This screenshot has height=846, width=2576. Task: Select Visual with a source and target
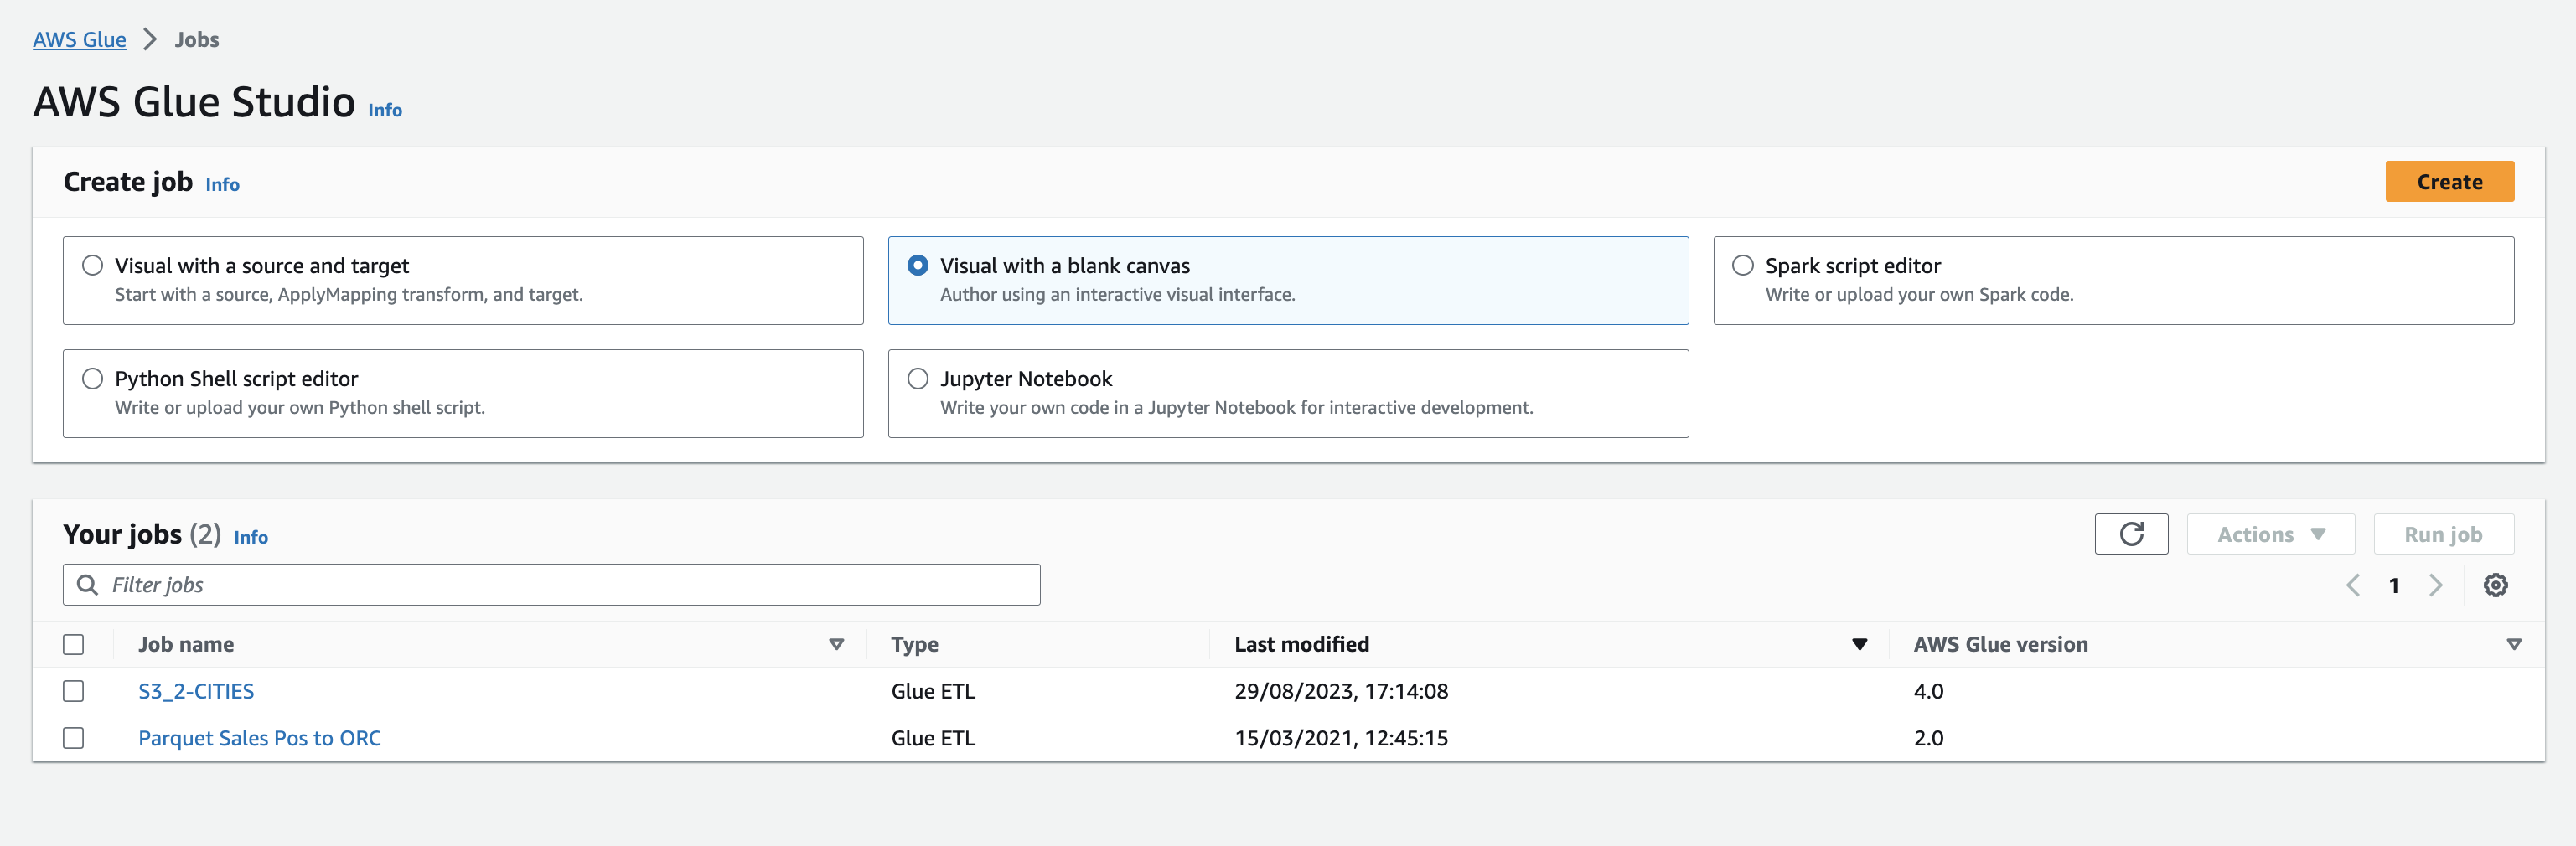[x=463, y=280]
